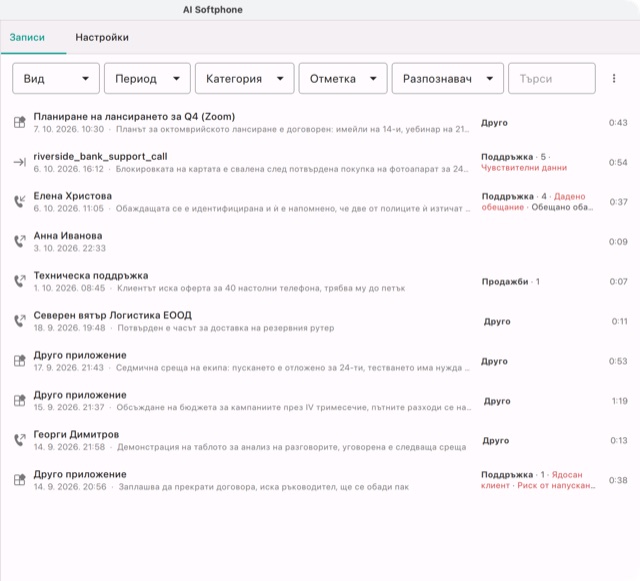
Task: Click the Чувствителни данни red tag
Action: 524,168
